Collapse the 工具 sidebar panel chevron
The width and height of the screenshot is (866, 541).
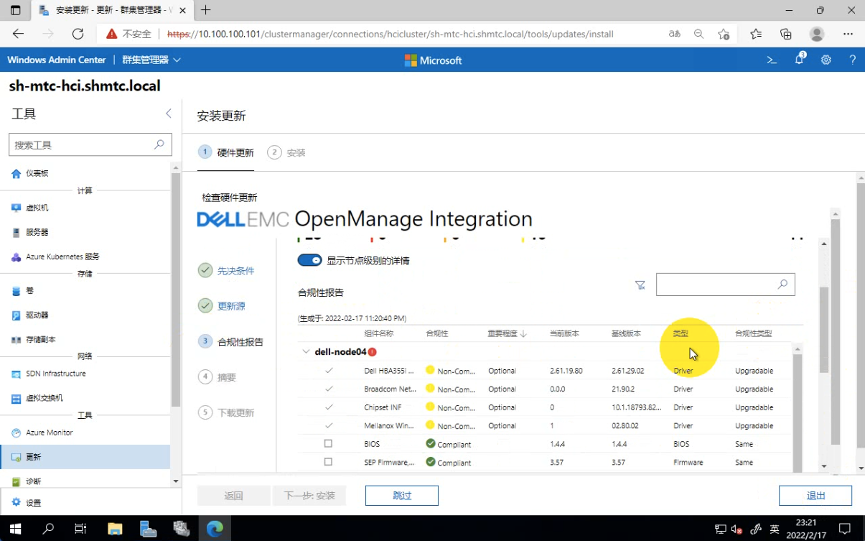(168, 114)
